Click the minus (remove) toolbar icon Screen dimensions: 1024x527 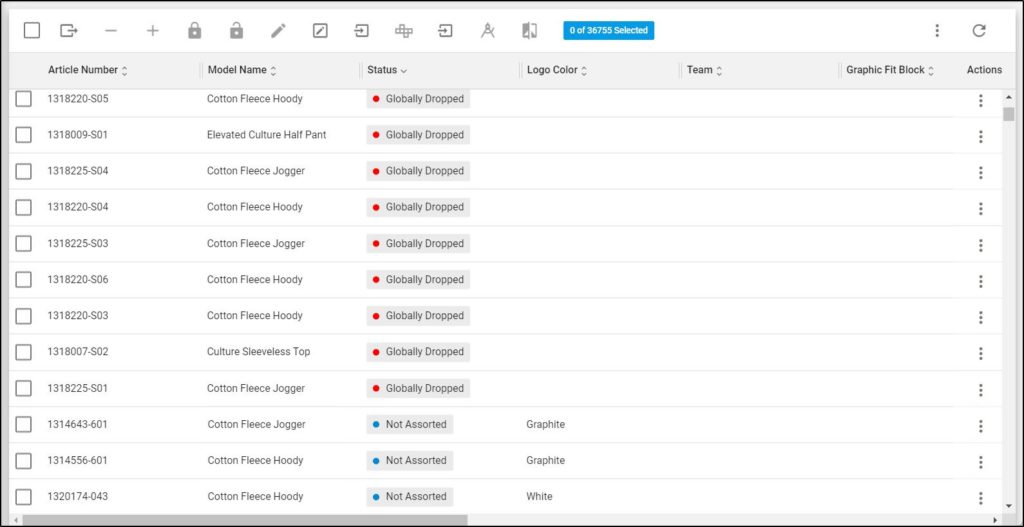(x=111, y=31)
